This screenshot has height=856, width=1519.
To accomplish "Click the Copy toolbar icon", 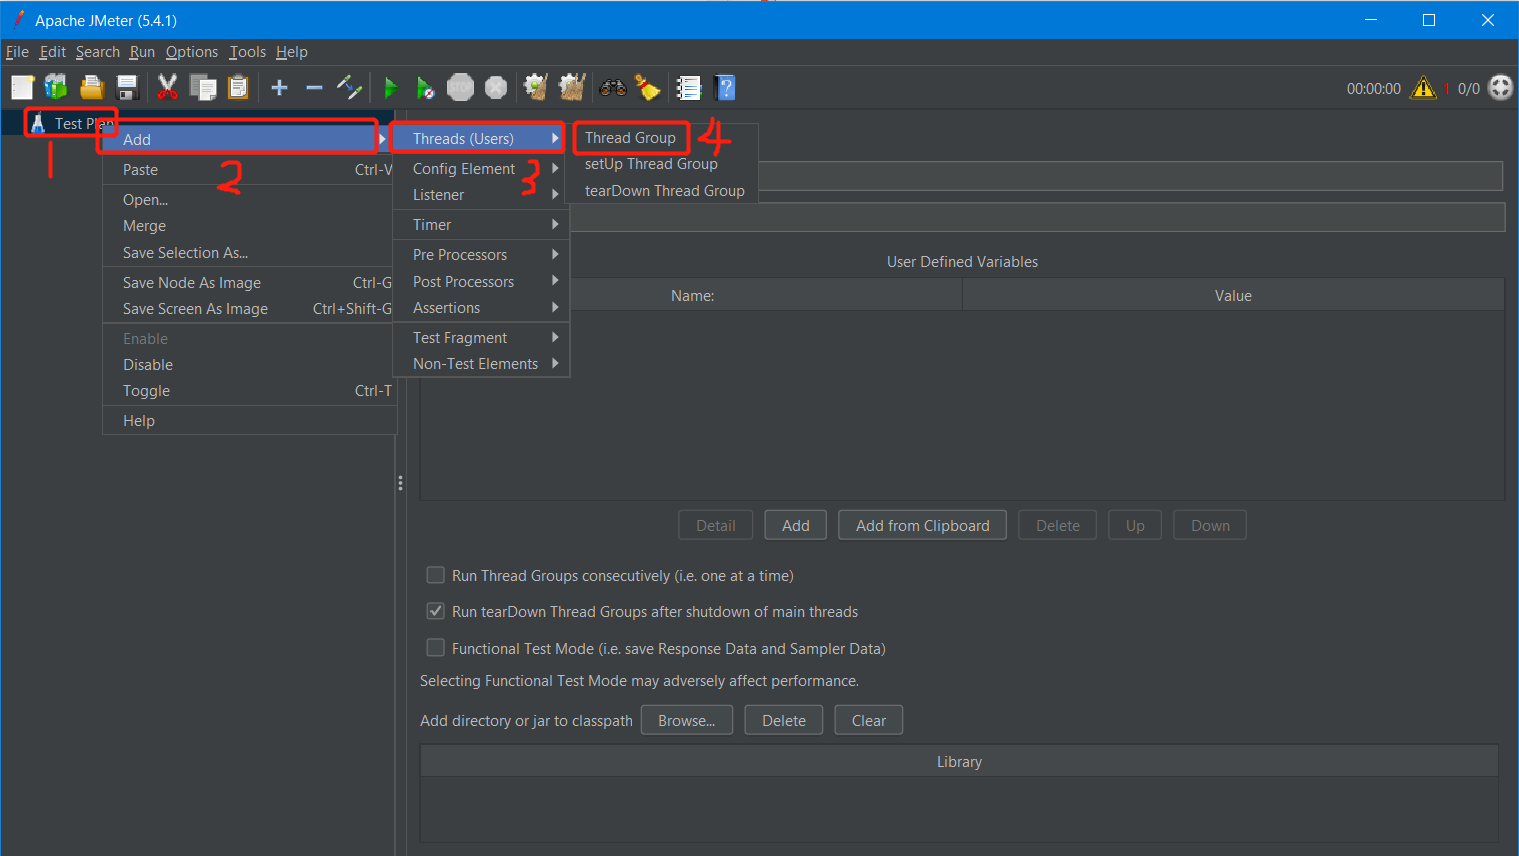I will [203, 88].
